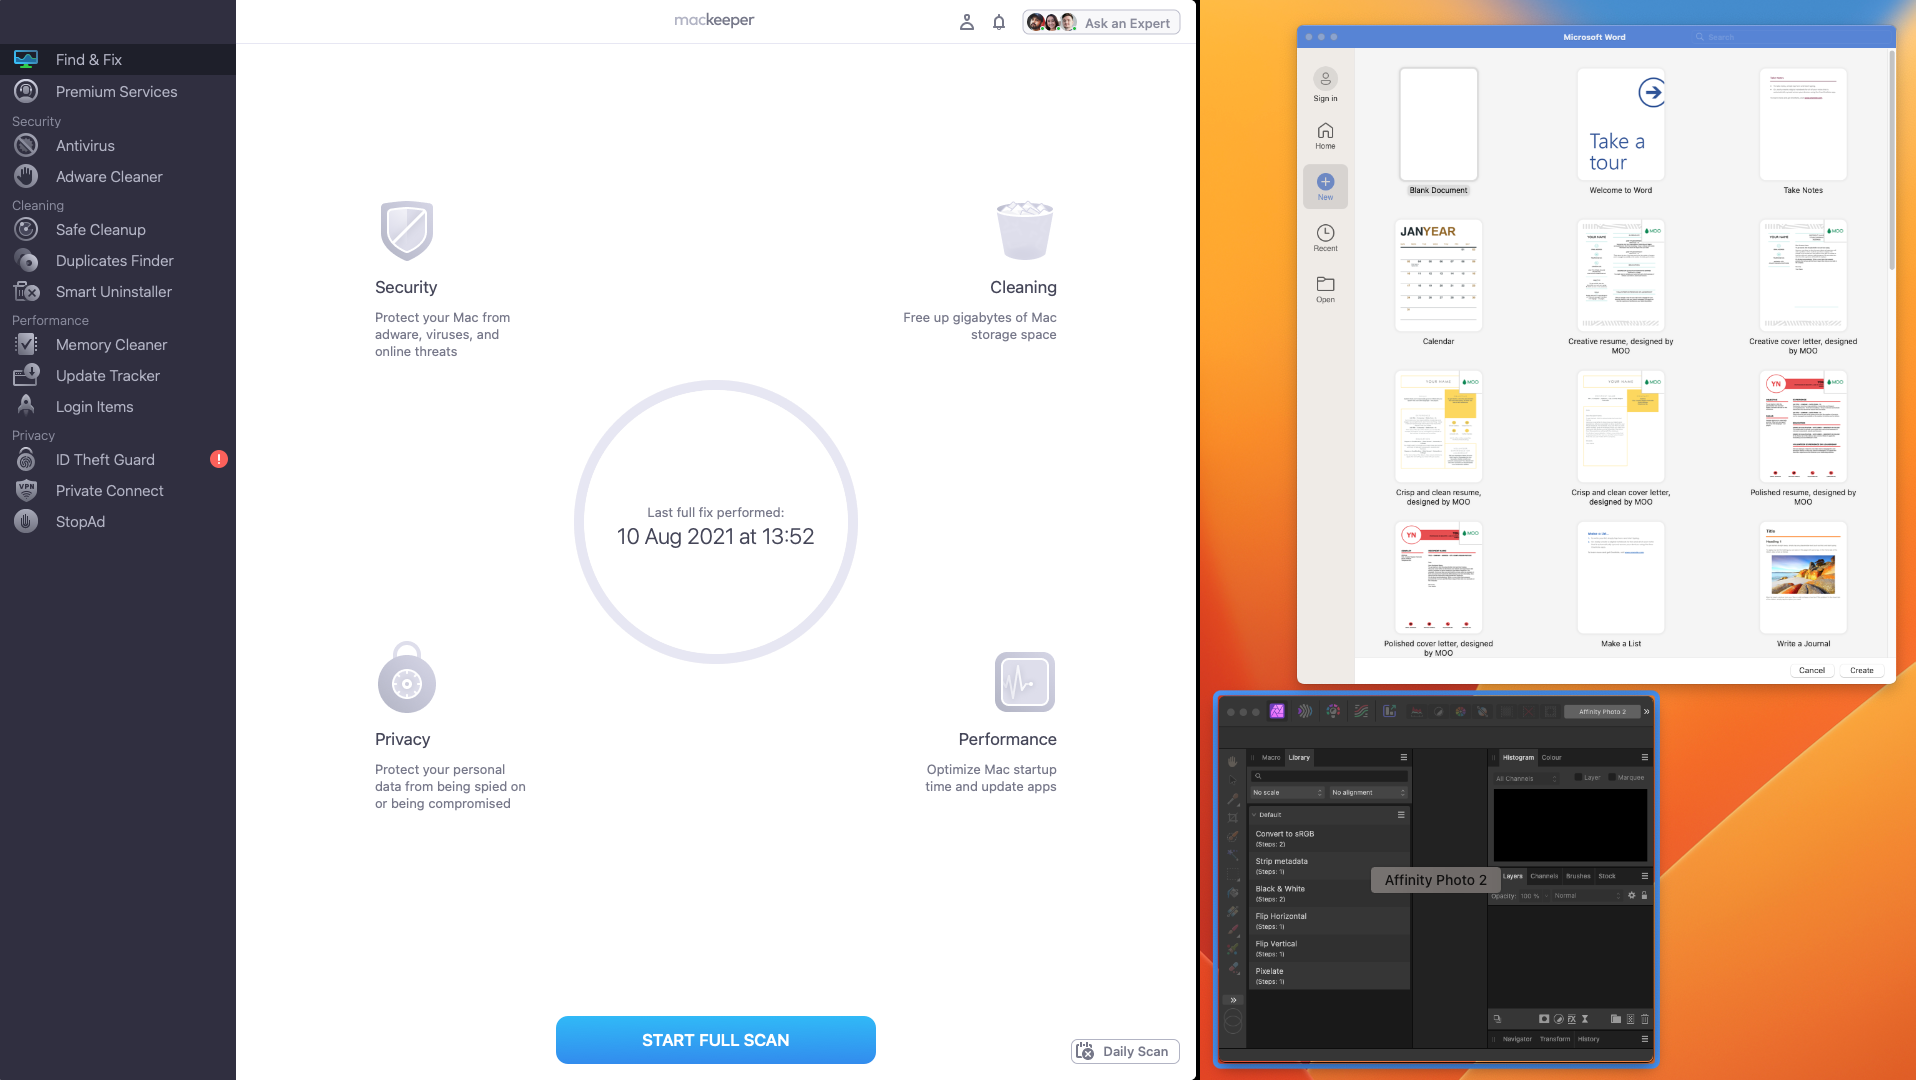The height and width of the screenshot is (1080, 1916).
Task: Start the full scan
Action: [x=715, y=1040]
